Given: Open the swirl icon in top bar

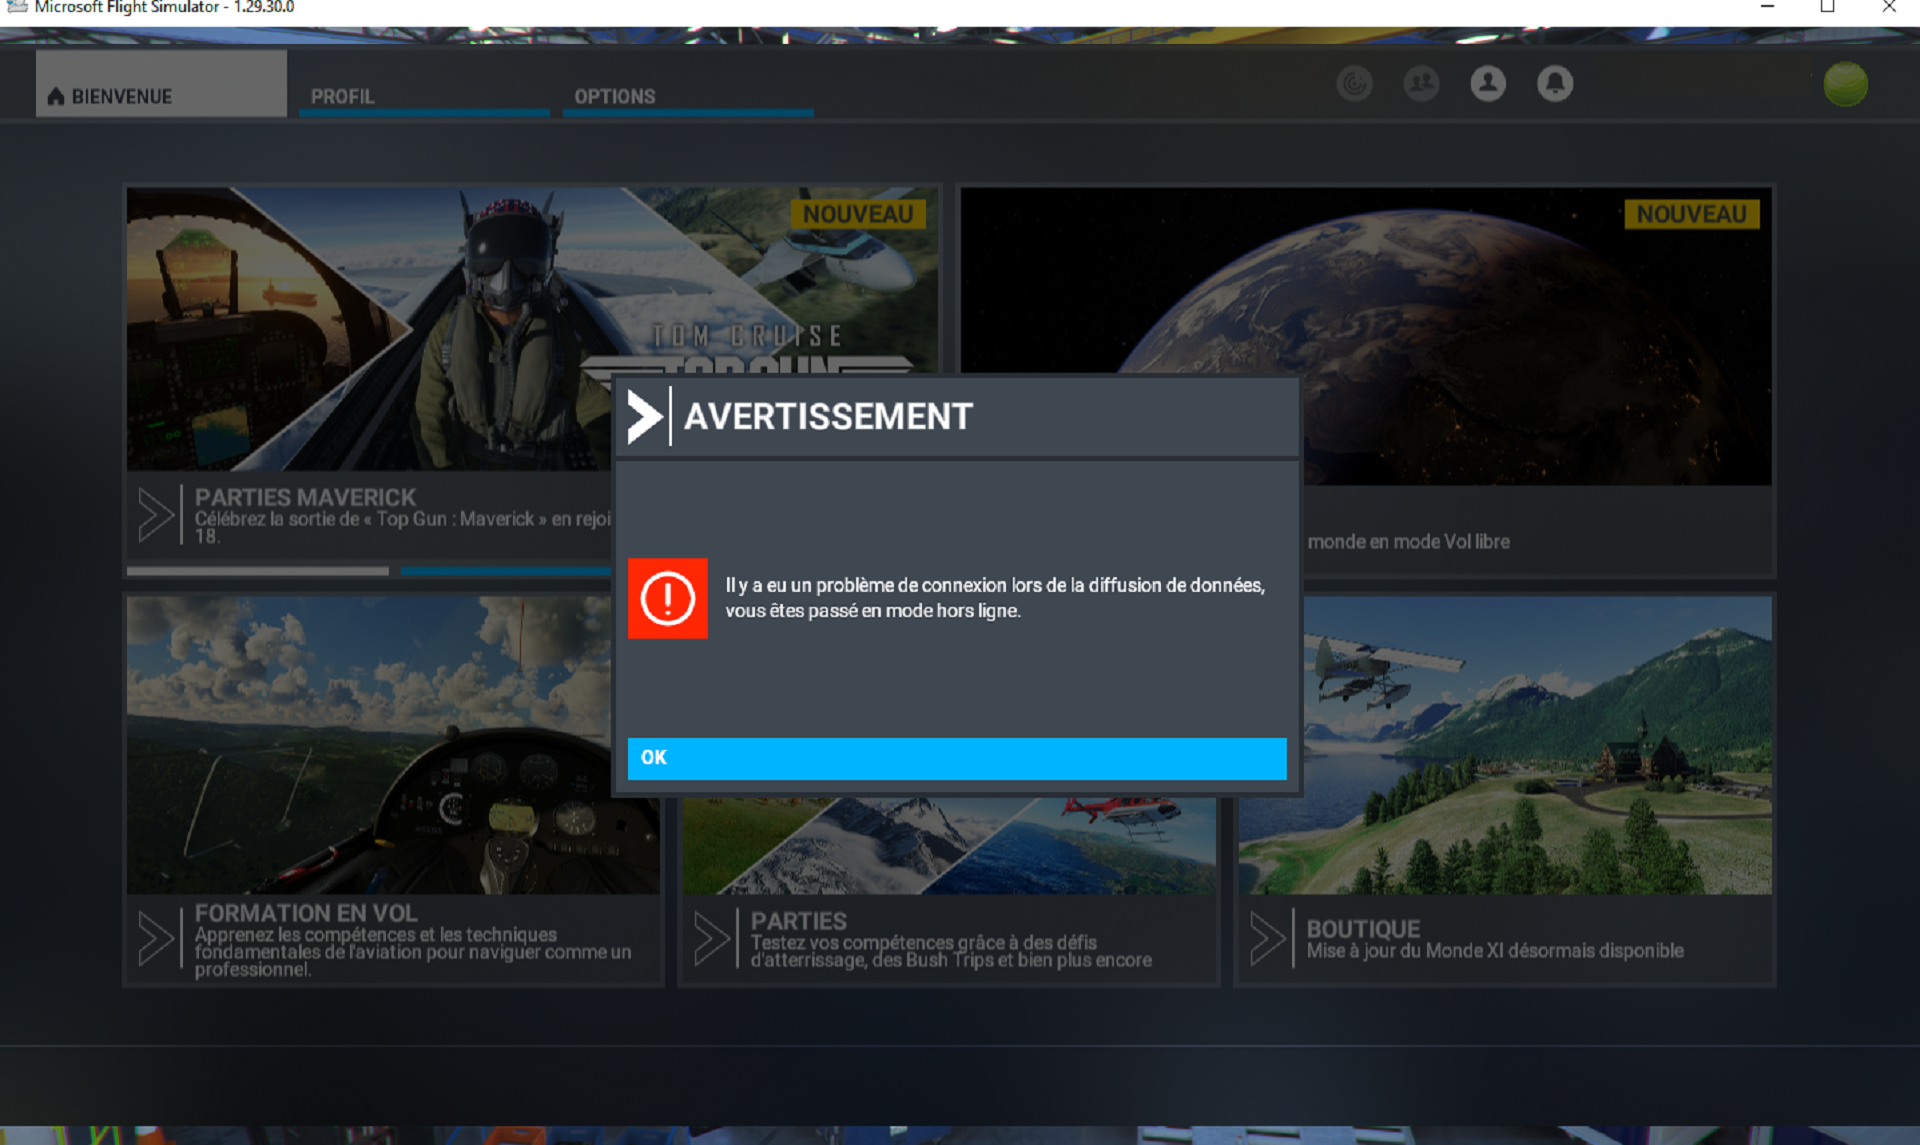Looking at the screenshot, I should [1355, 84].
